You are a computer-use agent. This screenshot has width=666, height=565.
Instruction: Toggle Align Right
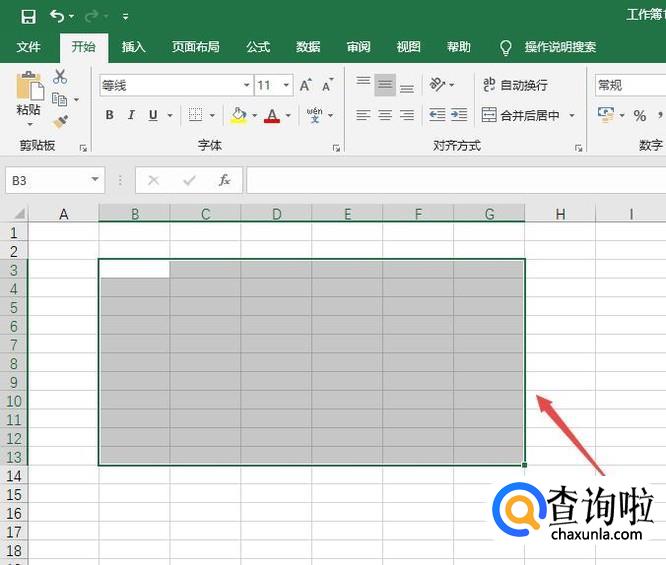[x=407, y=115]
